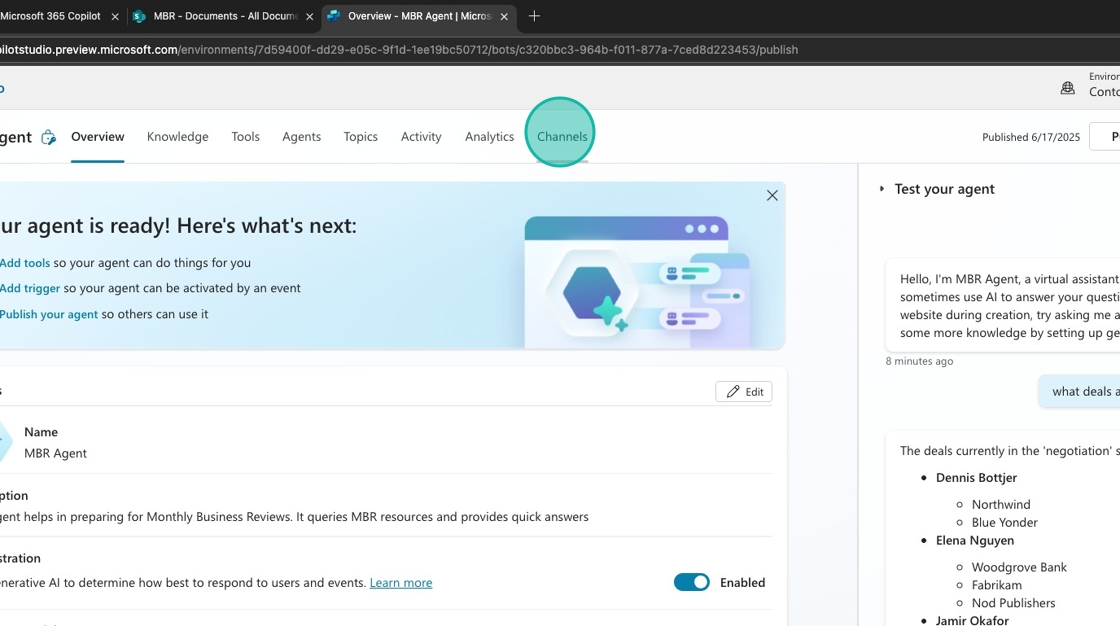
Task: Click the Copilot Studio favicon on active tab
Action: tap(334, 16)
